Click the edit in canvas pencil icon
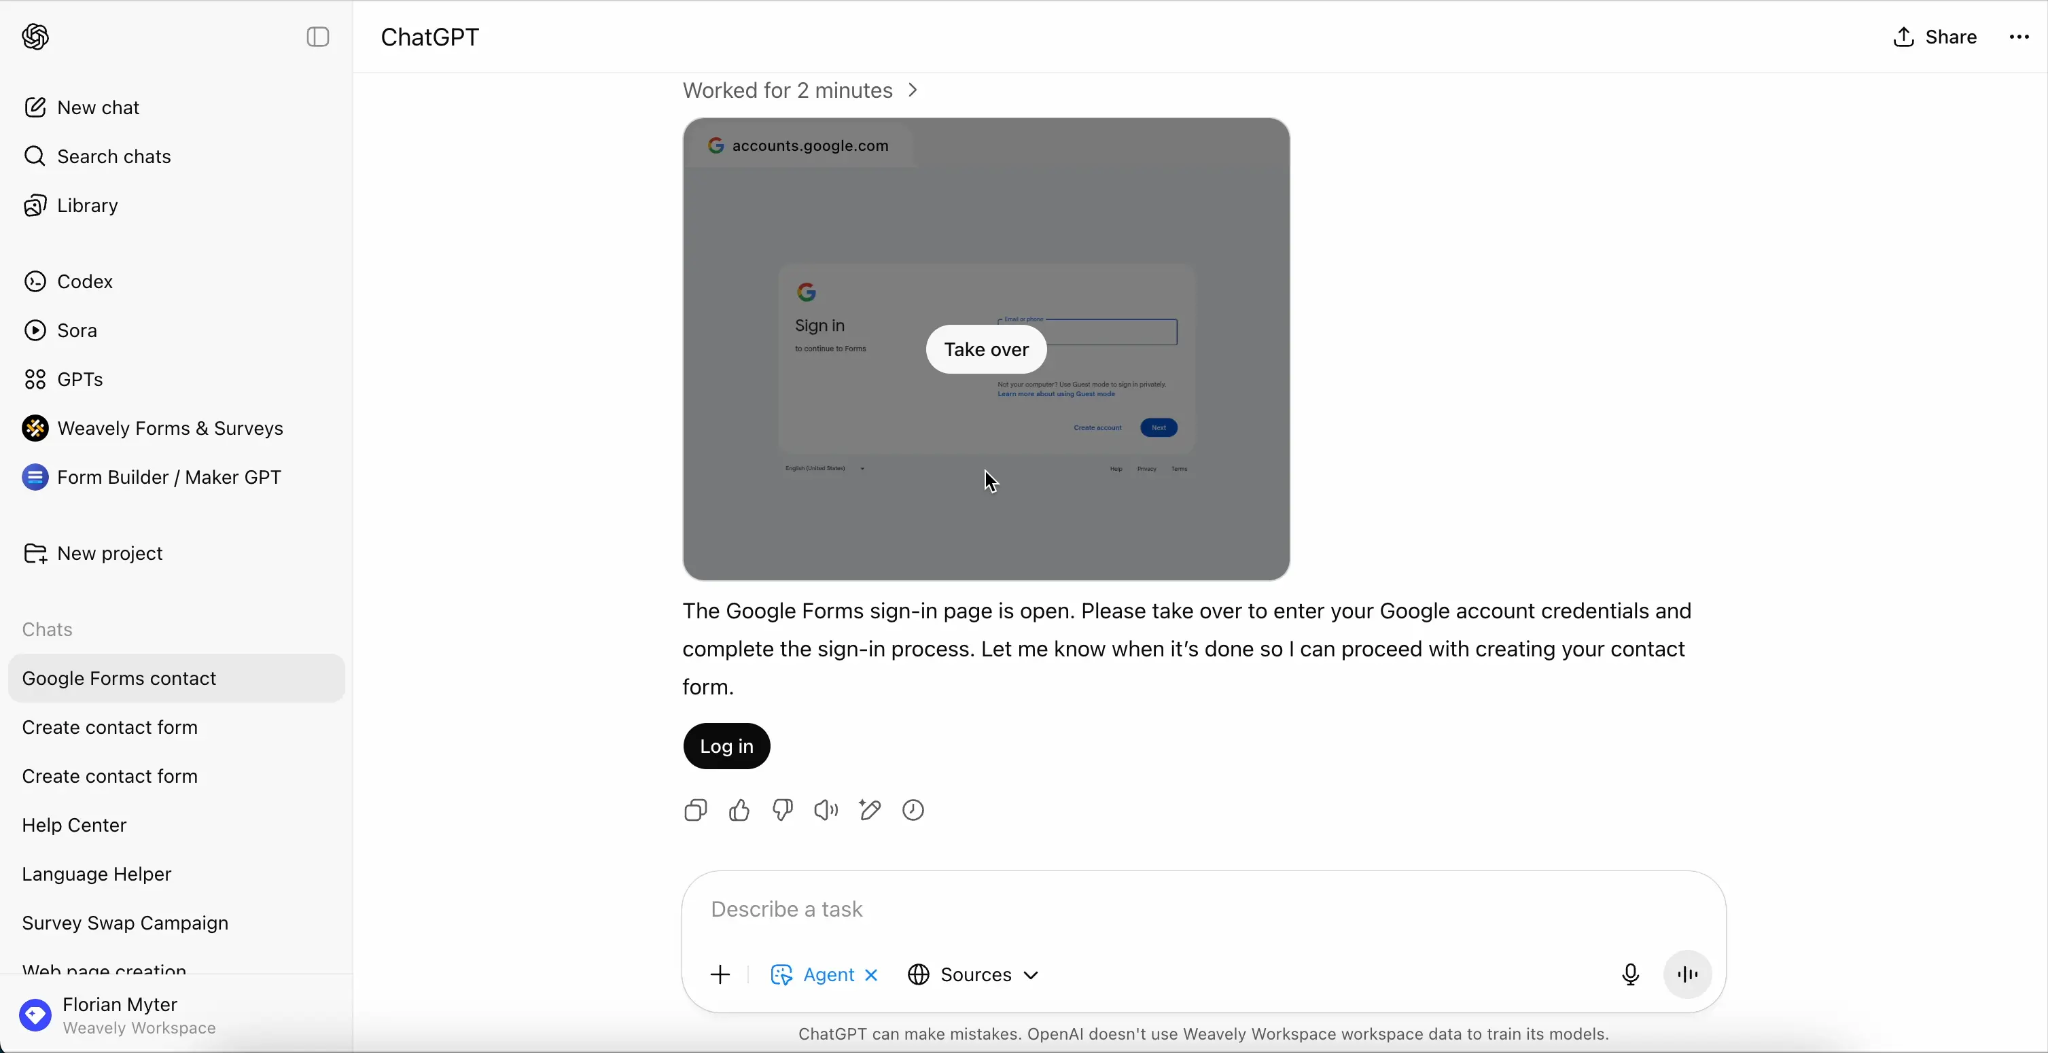Screen dimensions: 2048x1053 (x=870, y=810)
